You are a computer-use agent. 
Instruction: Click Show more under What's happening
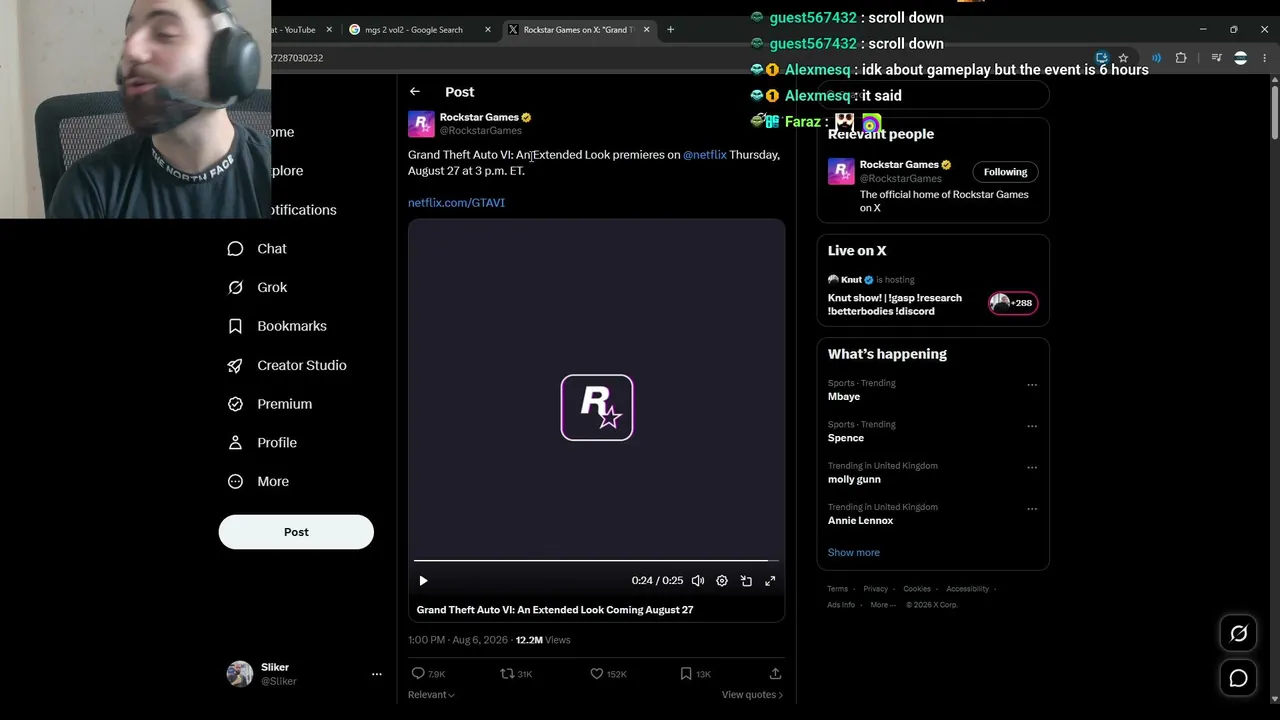tap(854, 553)
